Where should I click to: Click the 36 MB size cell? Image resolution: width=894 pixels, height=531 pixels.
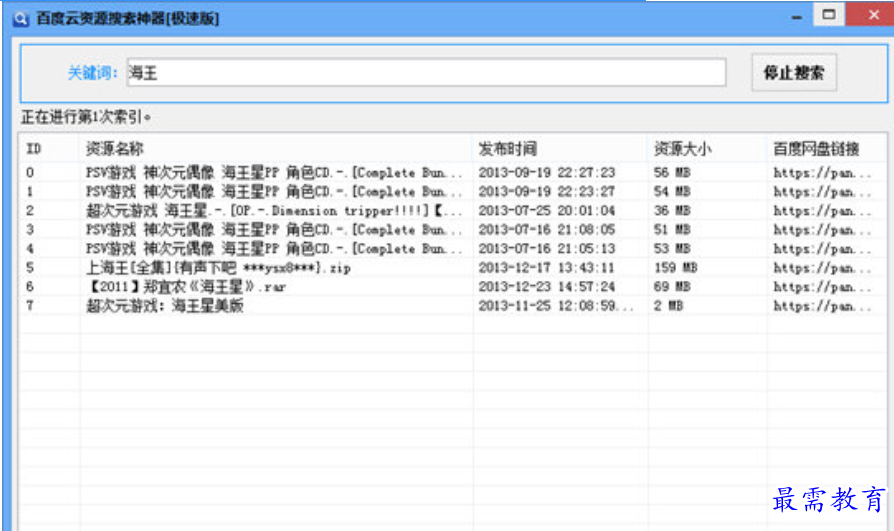pyautogui.click(x=672, y=210)
